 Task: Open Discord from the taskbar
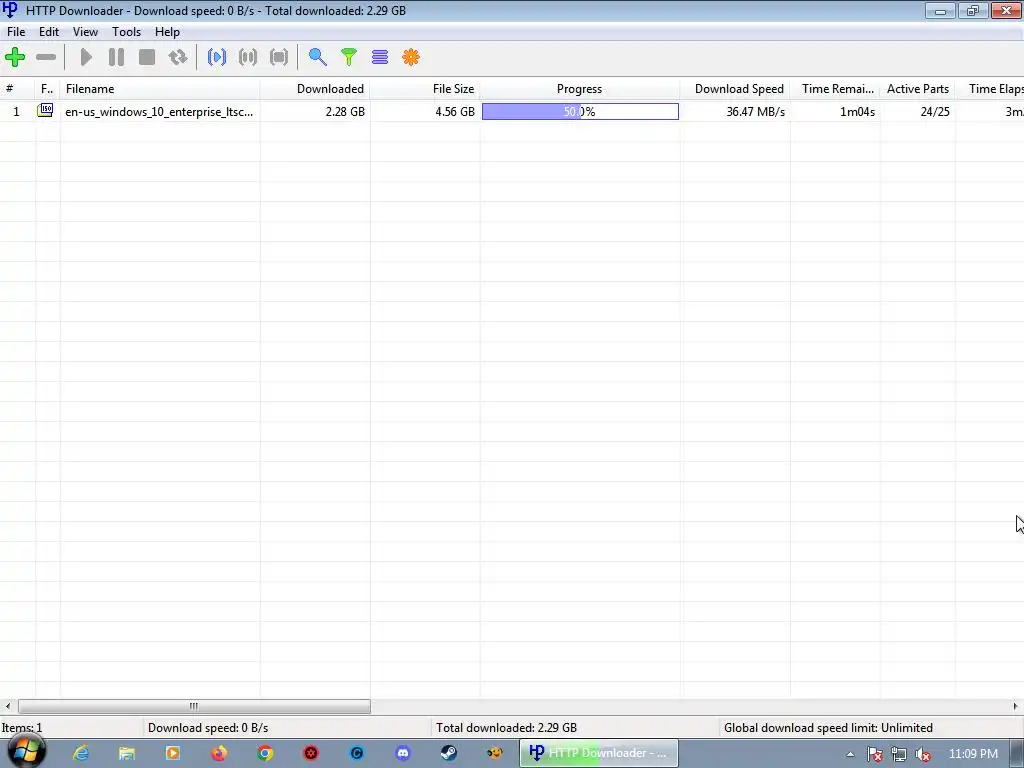pos(403,753)
